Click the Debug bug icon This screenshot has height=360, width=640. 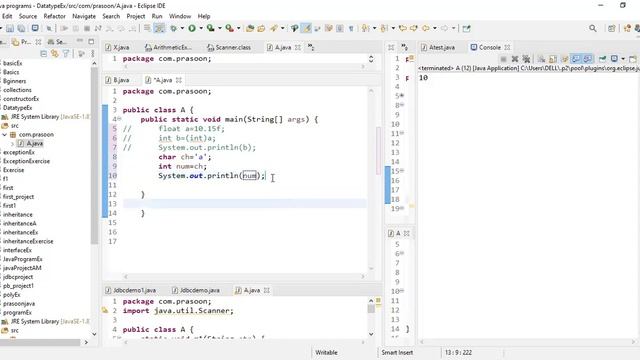173,28
